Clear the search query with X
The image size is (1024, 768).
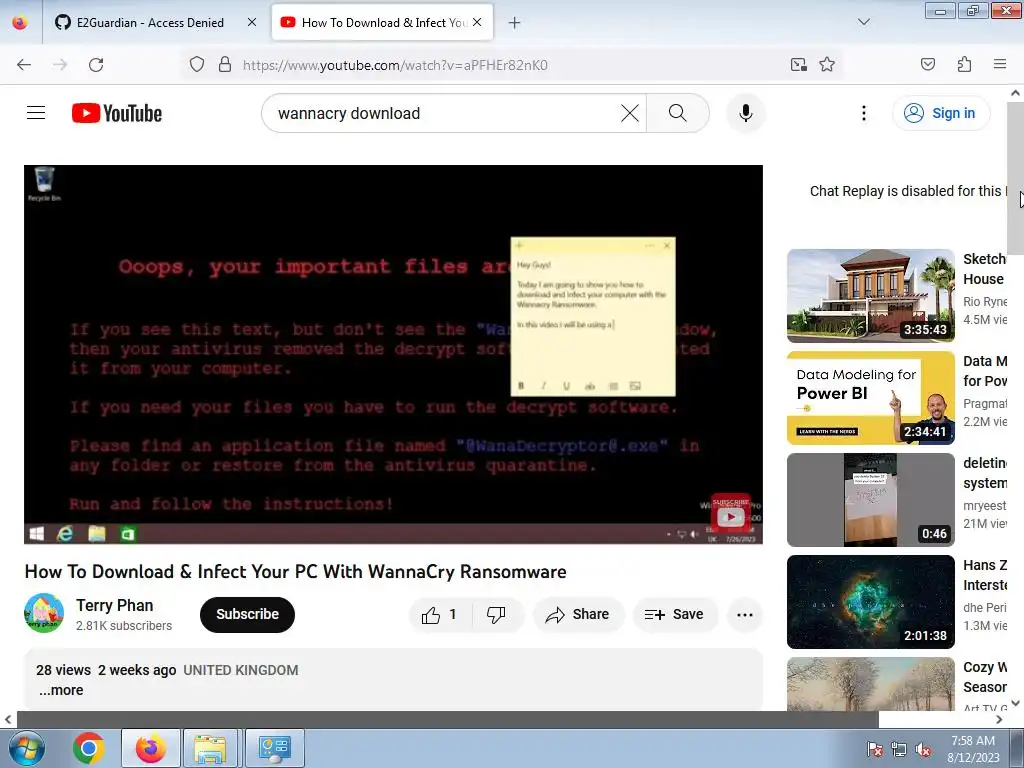click(x=630, y=113)
